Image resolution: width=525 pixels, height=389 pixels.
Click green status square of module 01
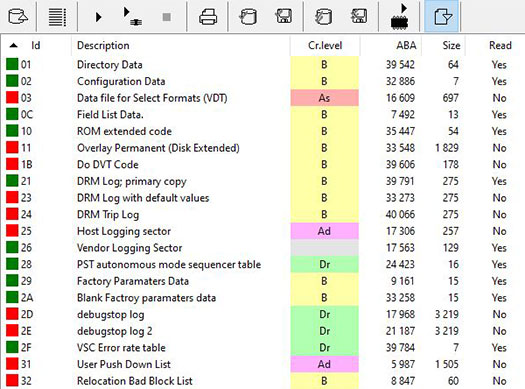[12, 64]
